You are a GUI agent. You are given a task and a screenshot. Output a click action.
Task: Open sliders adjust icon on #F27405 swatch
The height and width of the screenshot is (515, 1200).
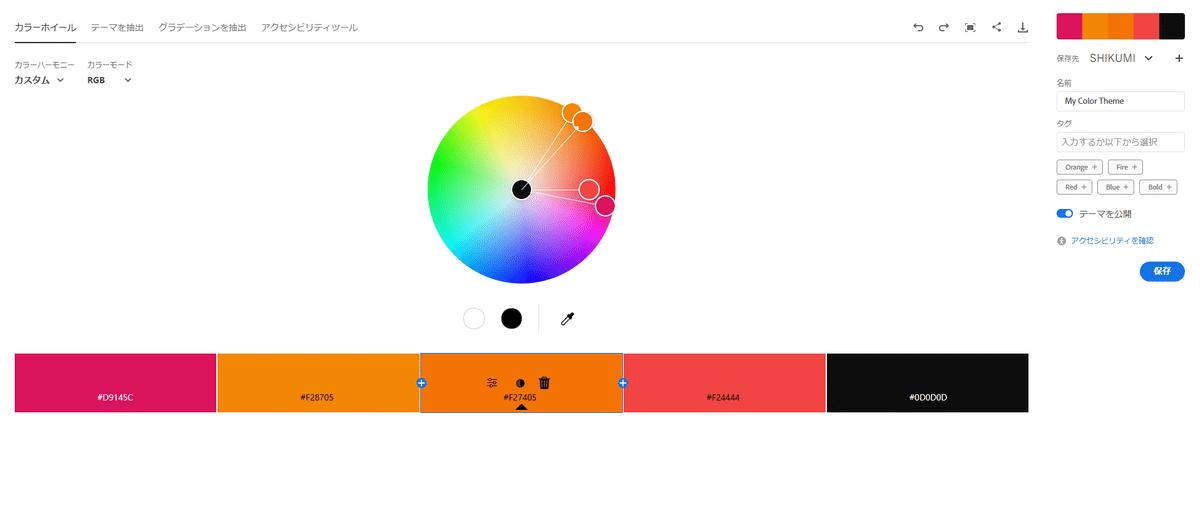(492, 383)
